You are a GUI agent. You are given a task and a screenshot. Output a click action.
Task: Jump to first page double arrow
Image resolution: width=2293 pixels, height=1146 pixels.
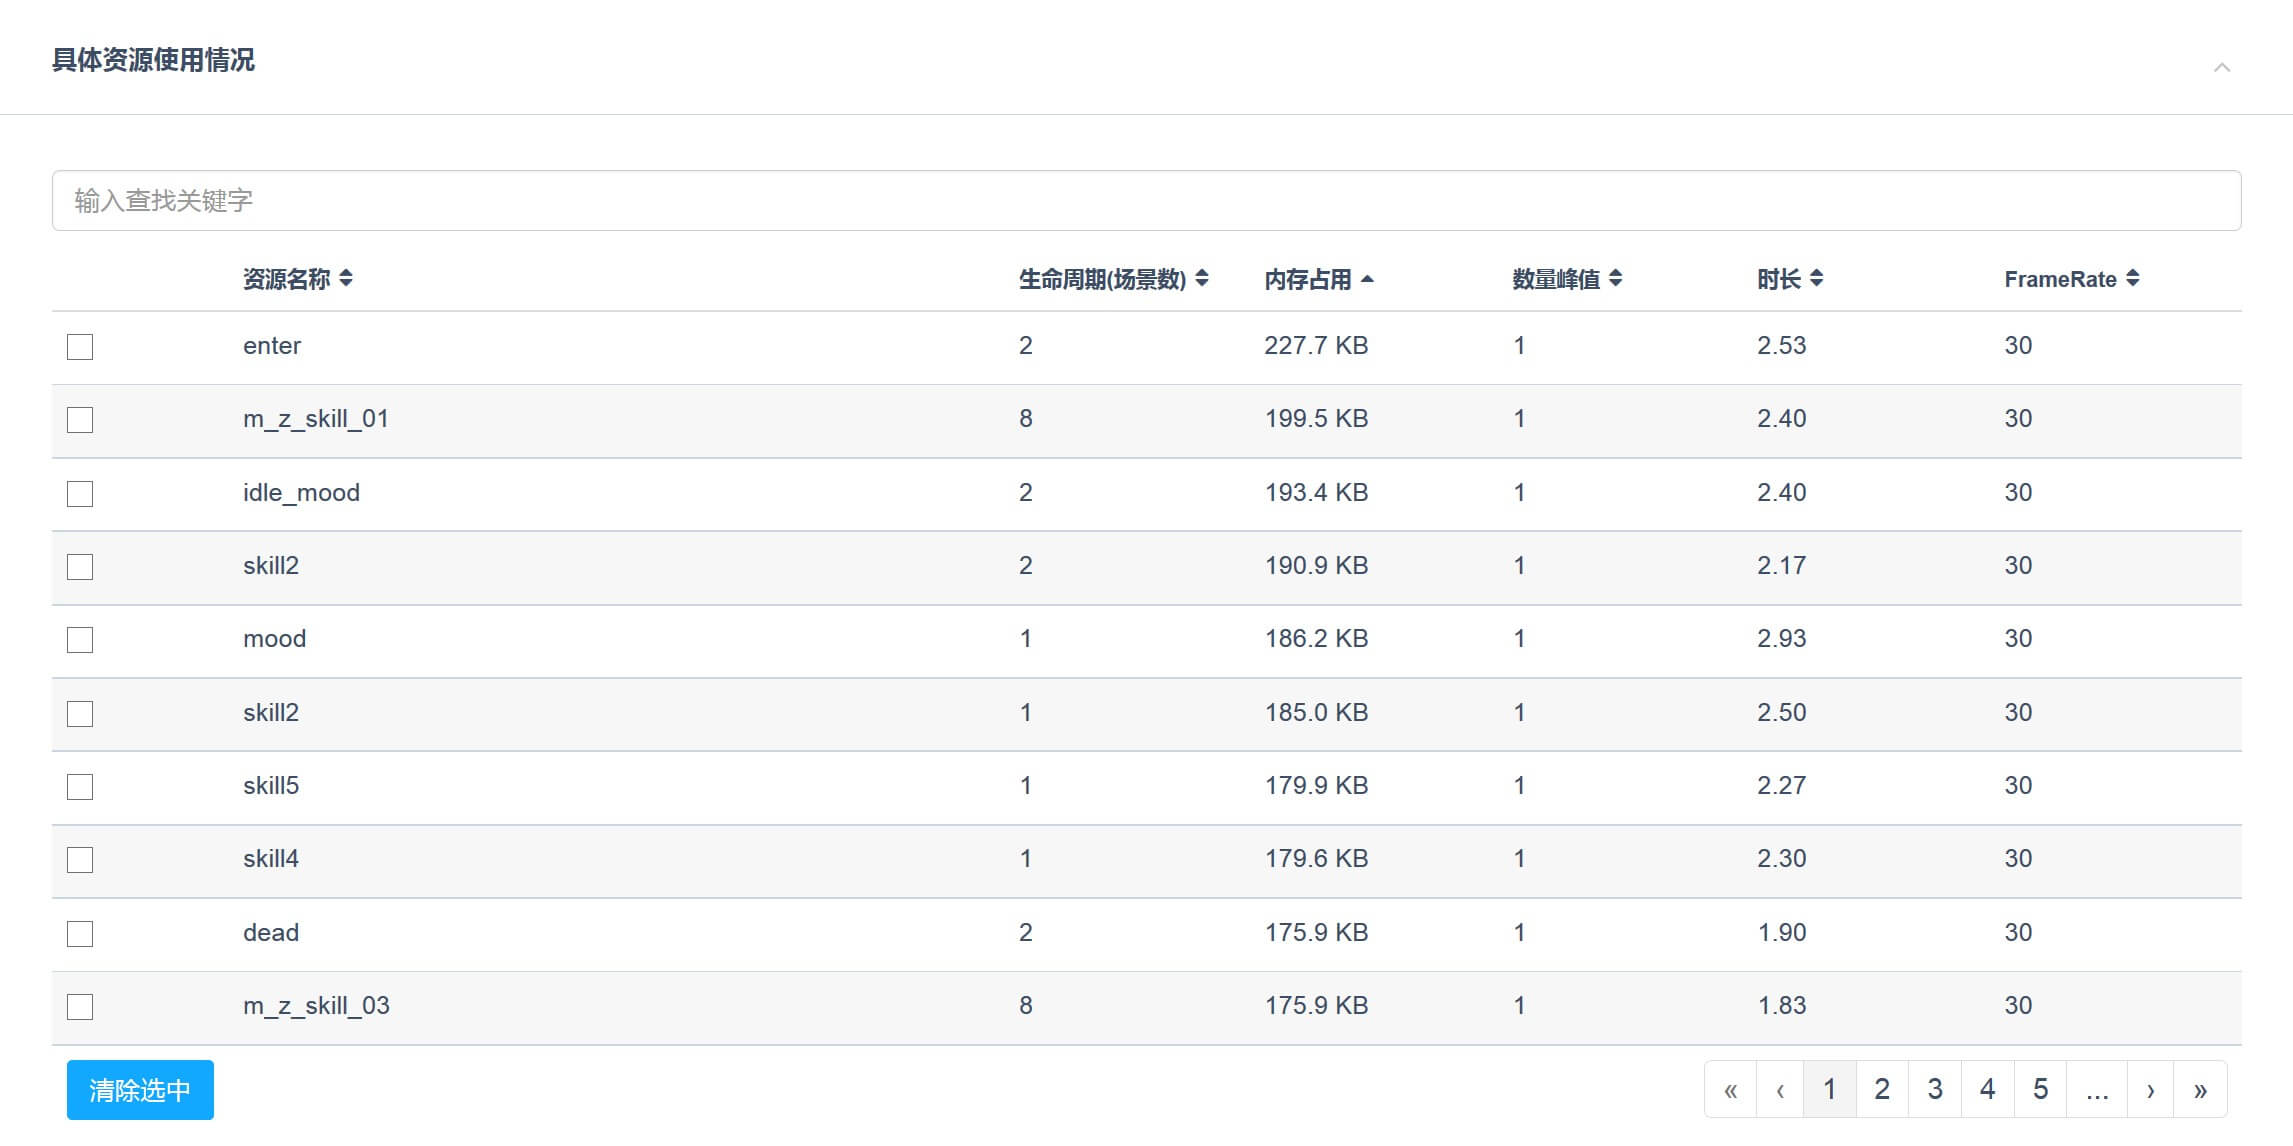coord(1731,1089)
